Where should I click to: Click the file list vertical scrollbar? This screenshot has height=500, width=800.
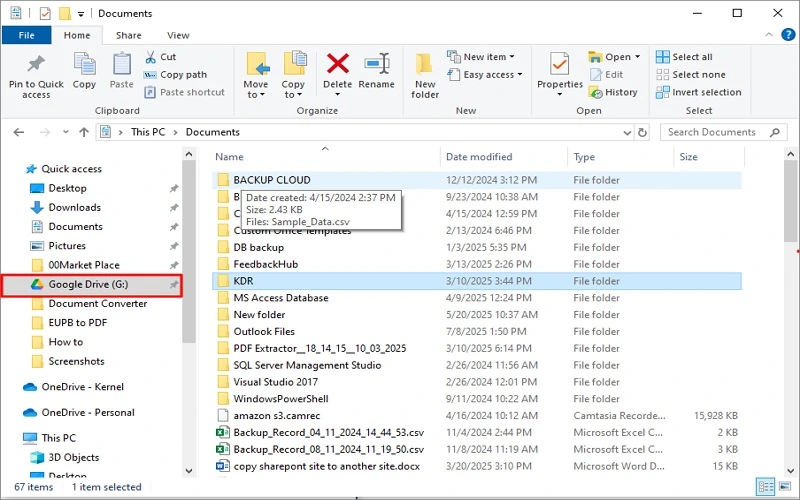791,200
